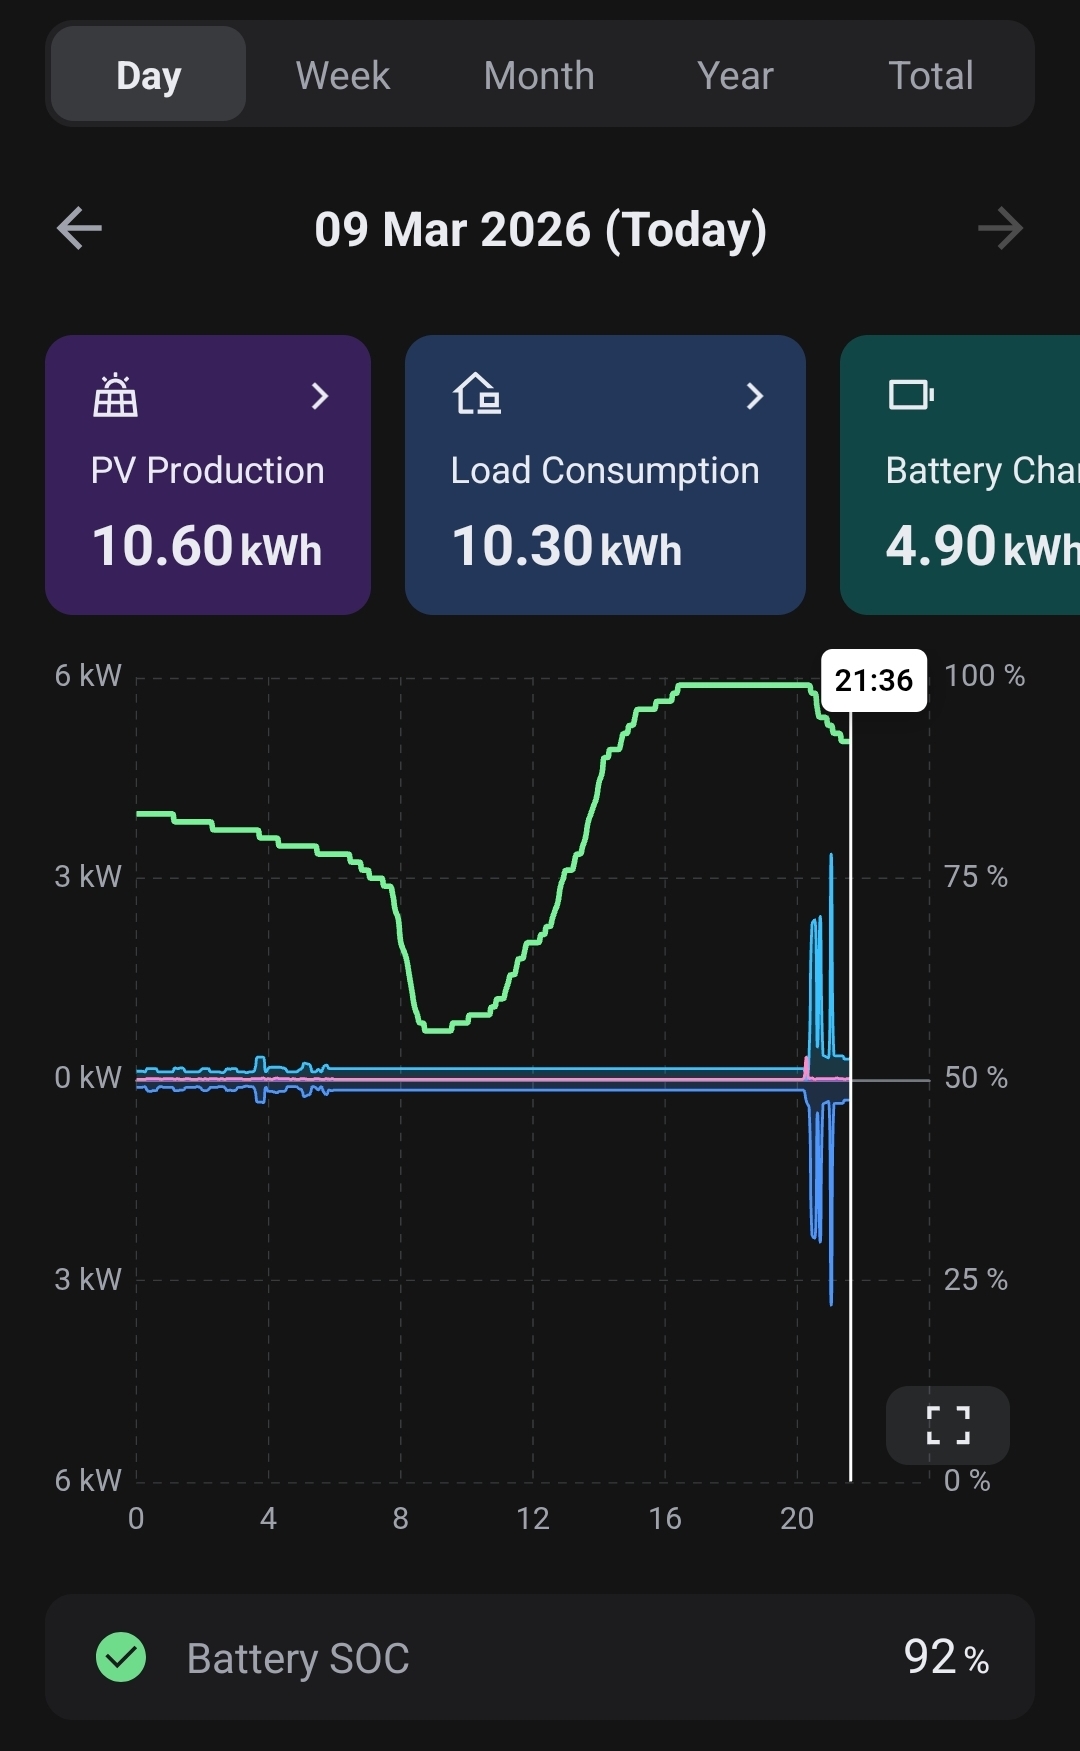Switch to the Month tab
This screenshot has width=1080, height=1751.
tap(539, 75)
